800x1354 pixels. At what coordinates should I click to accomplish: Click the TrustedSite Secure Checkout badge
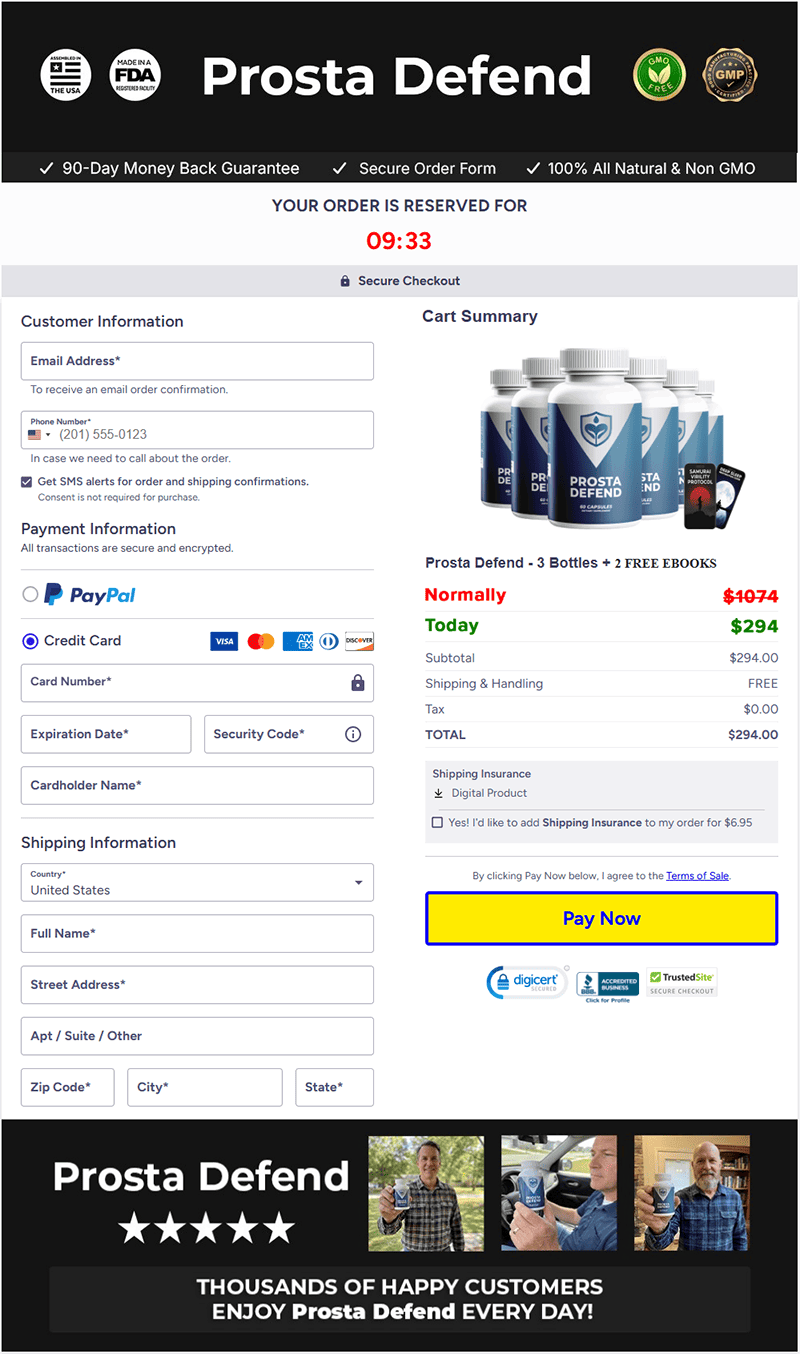[682, 982]
